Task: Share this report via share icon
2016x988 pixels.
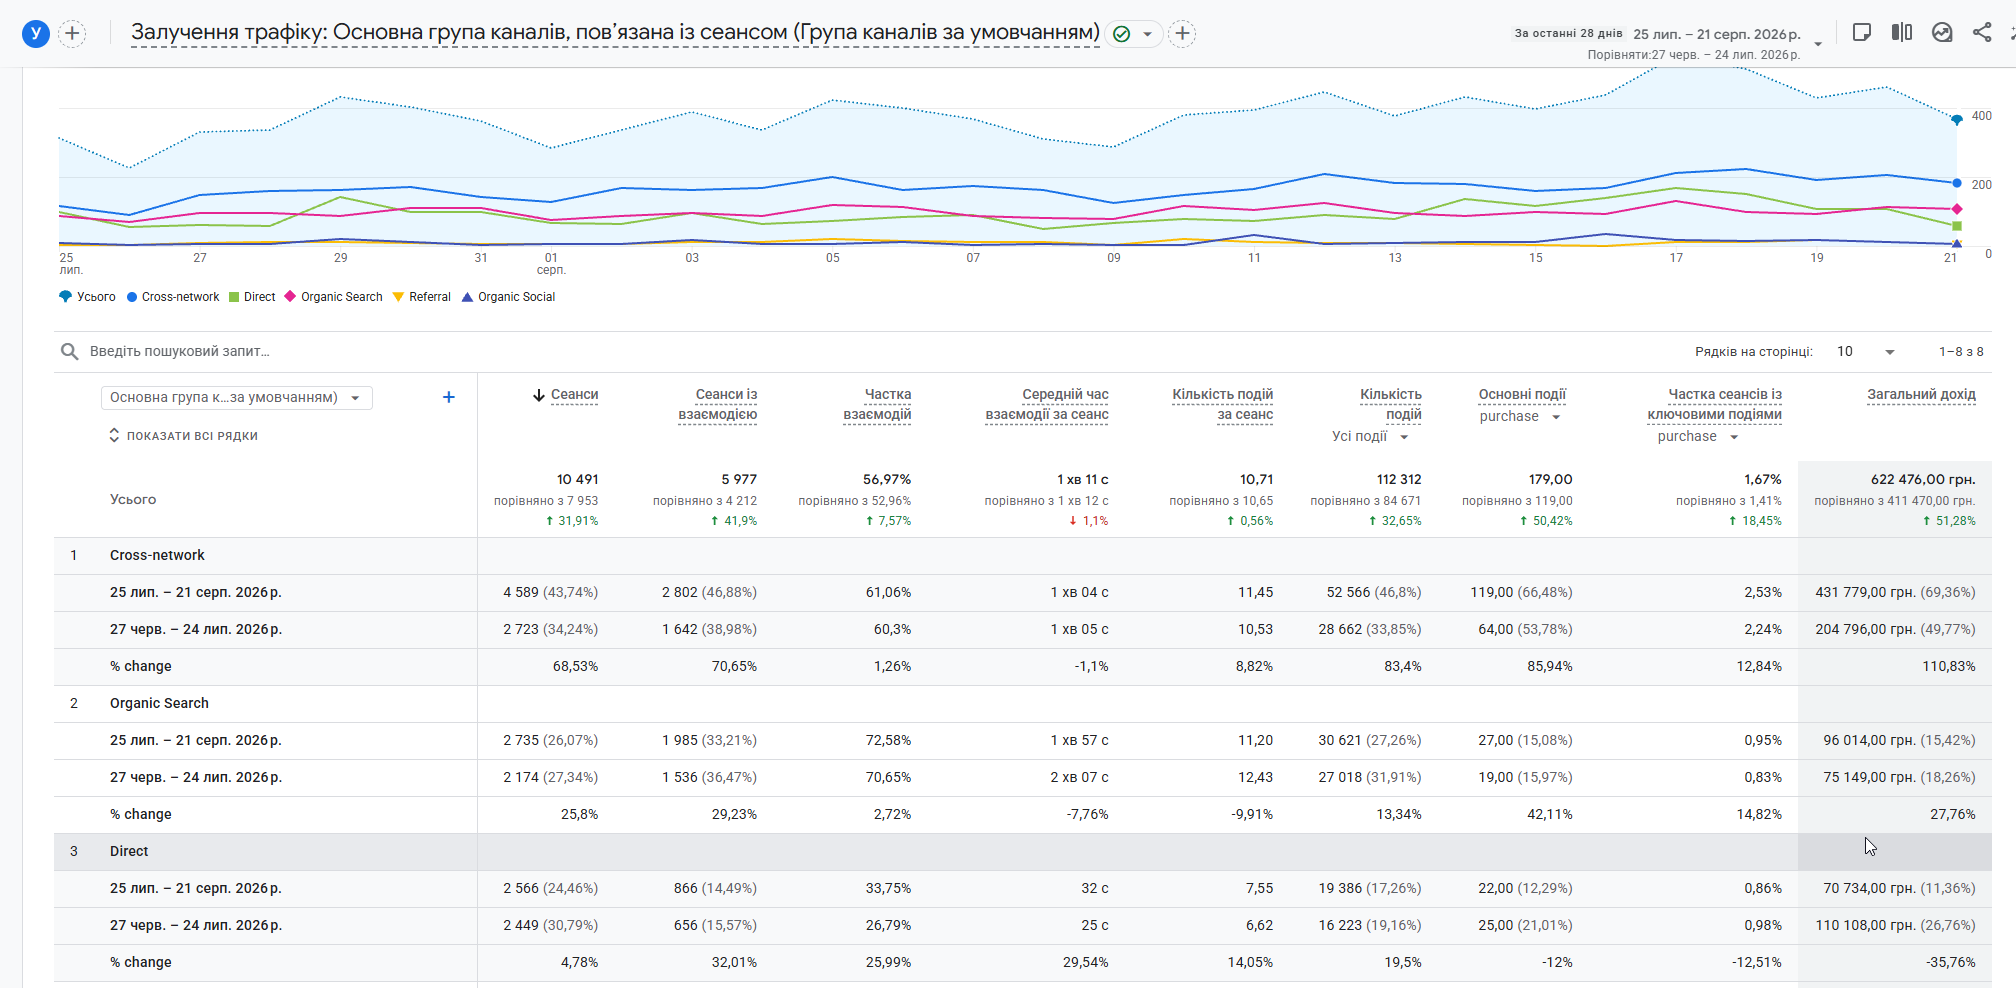Action: point(1982,32)
